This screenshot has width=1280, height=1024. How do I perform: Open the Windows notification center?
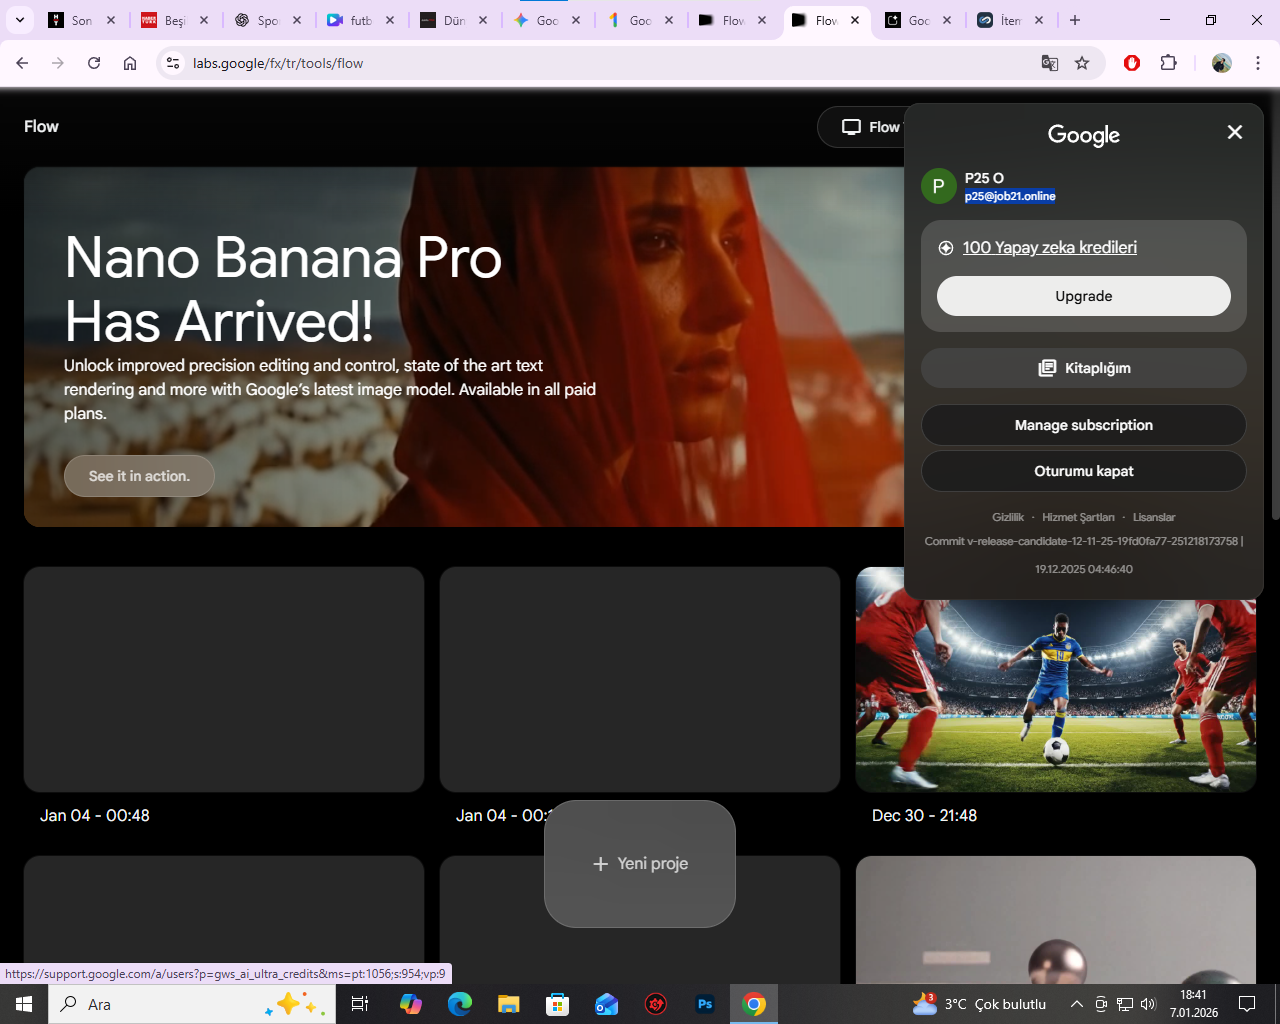click(1247, 1004)
